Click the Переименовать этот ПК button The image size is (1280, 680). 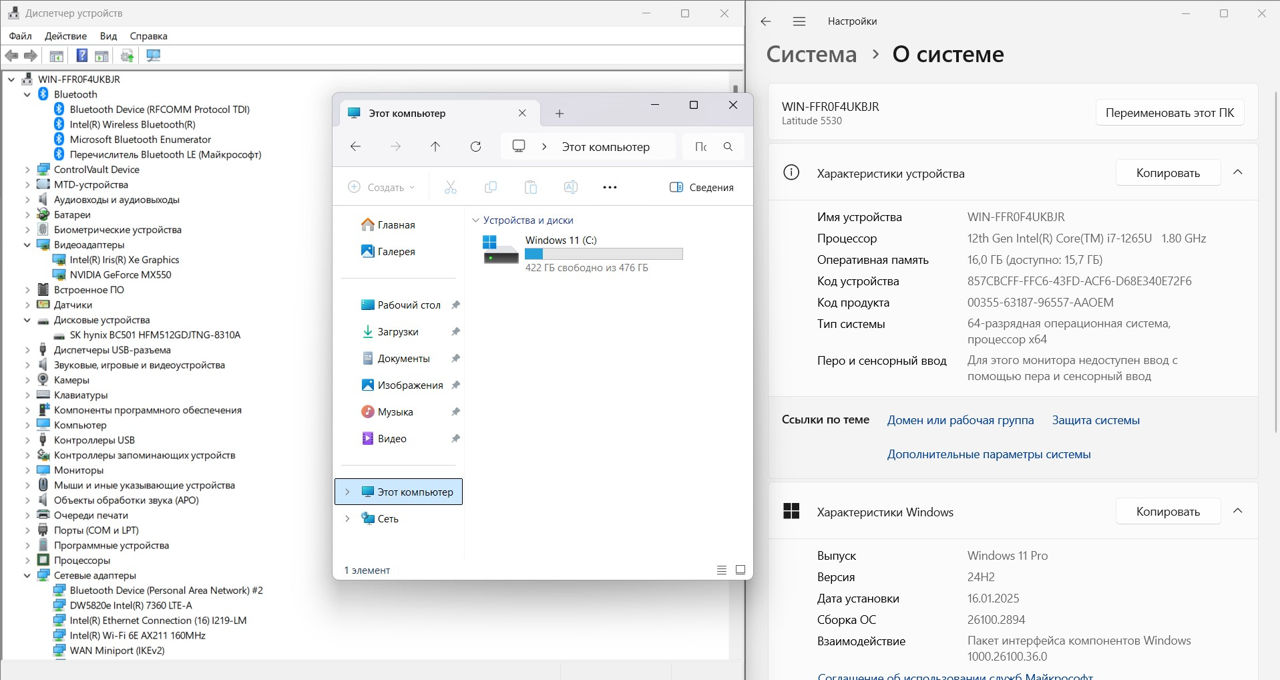pyautogui.click(x=1169, y=113)
